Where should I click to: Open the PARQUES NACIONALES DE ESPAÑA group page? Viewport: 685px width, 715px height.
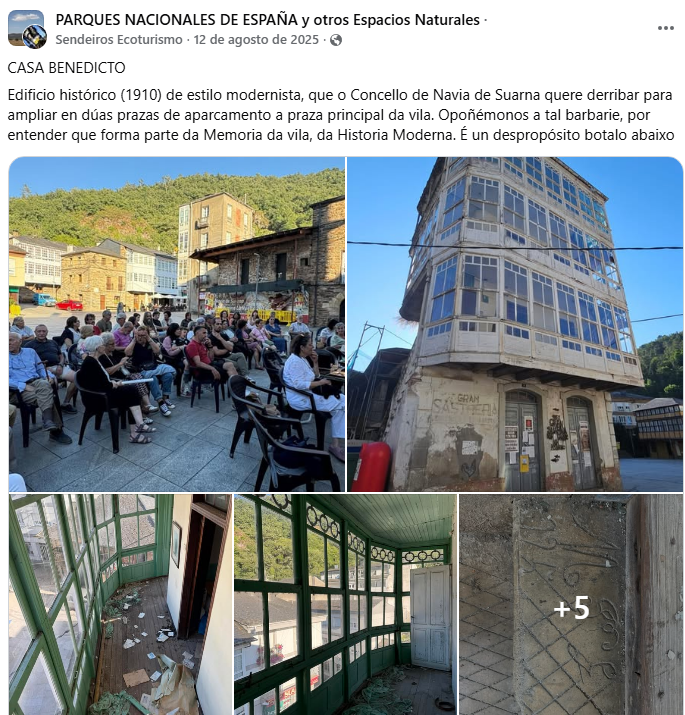268,20
